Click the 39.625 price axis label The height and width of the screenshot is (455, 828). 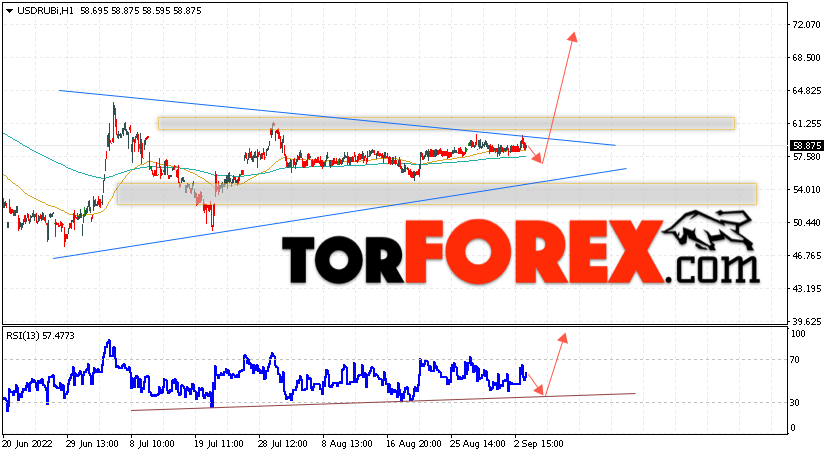coord(806,321)
